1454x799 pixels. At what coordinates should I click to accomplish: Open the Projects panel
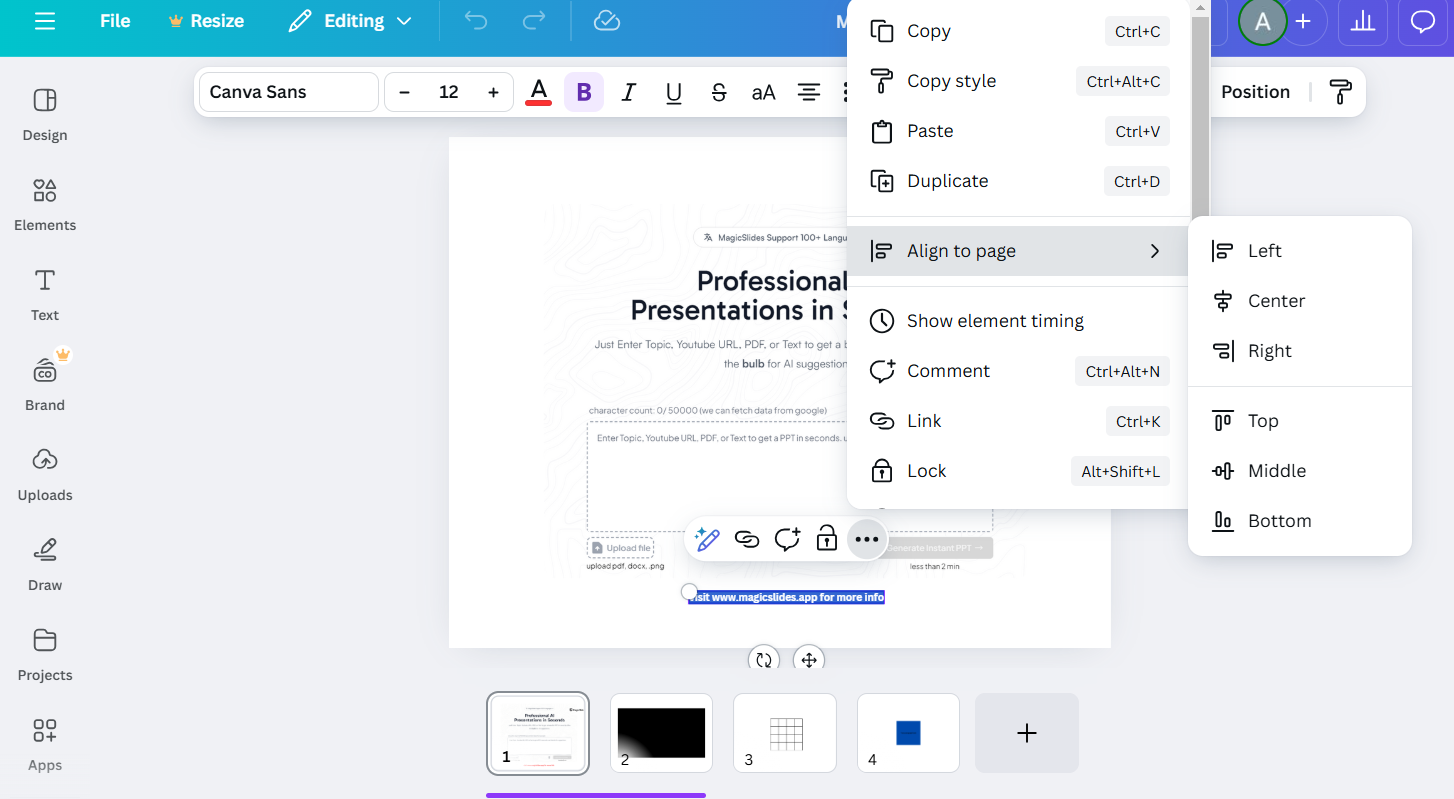pos(45,655)
